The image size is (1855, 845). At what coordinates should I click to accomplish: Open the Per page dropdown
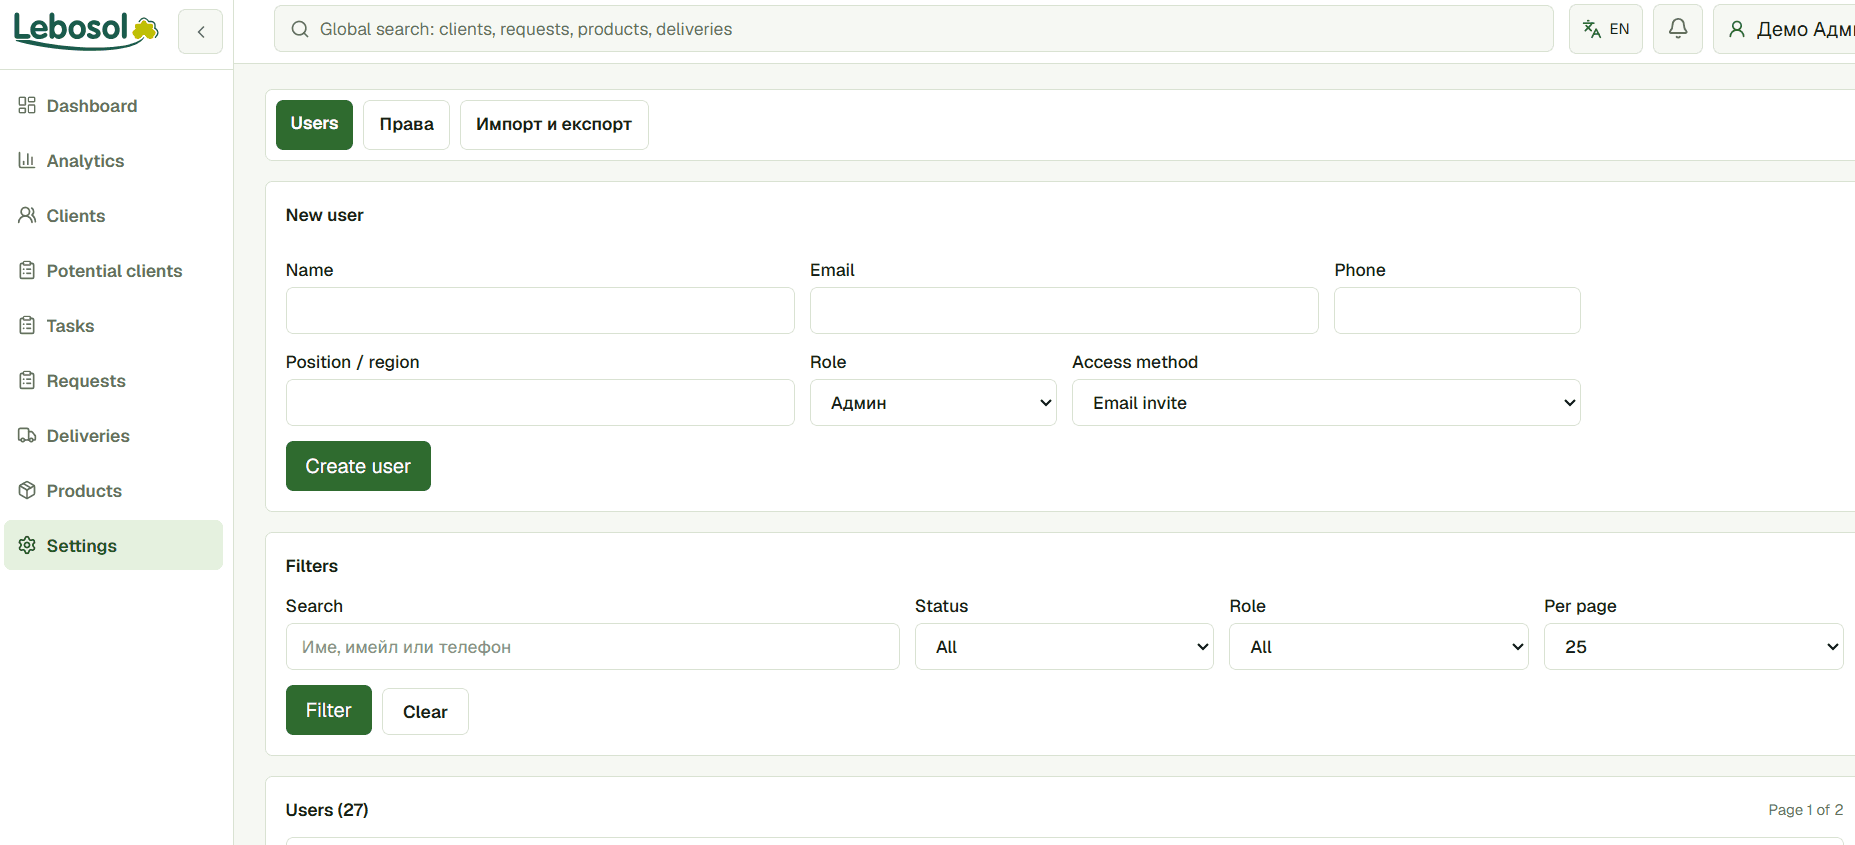tap(1693, 646)
